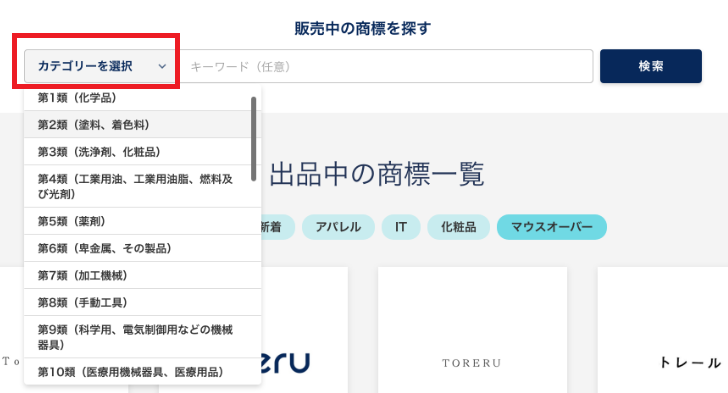The height and width of the screenshot is (393, 728).
Task: Click the dropdown list scrollbar thumb
Action: 254,138
